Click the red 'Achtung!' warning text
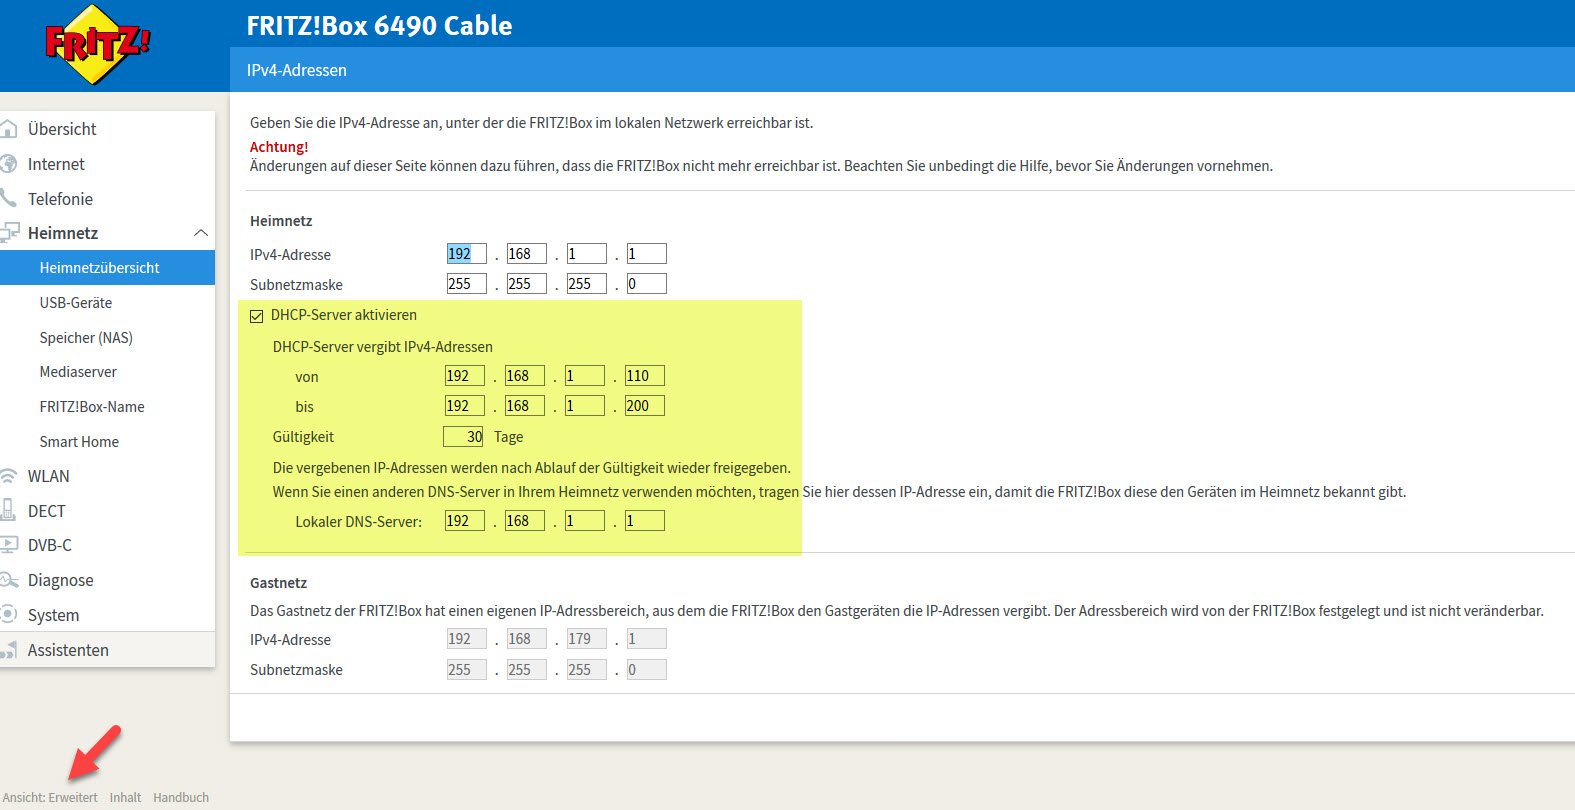 [x=279, y=147]
